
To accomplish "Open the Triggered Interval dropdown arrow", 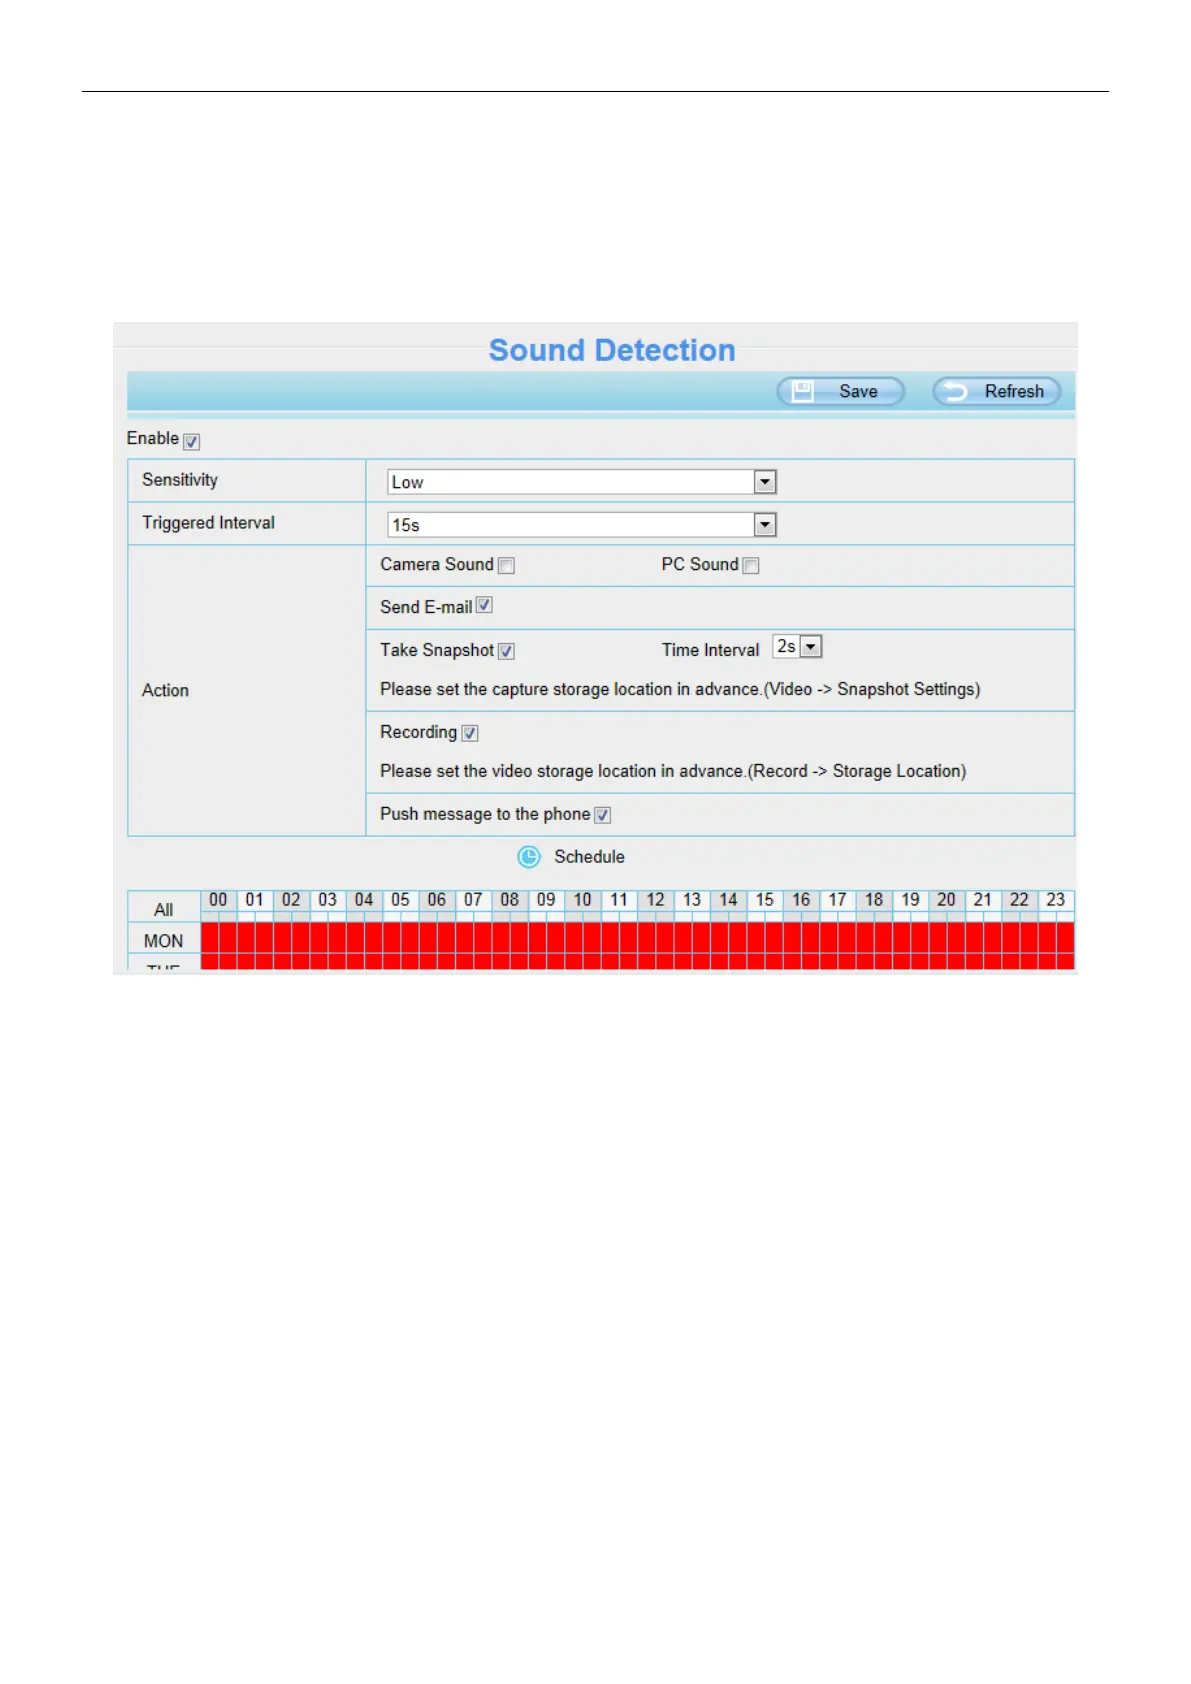I will coord(765,525).
